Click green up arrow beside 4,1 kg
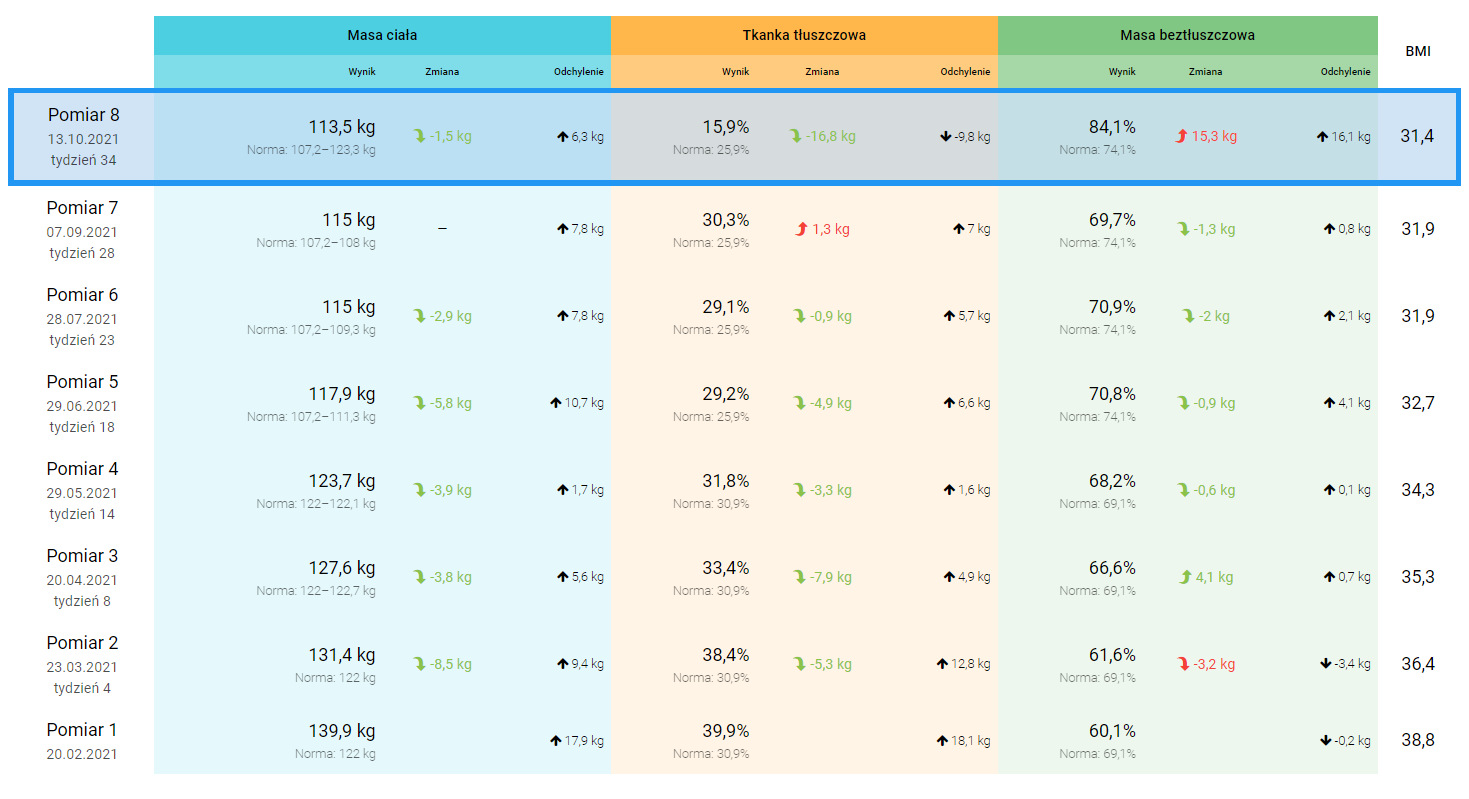This screenshot has width=1469, height=799. 1185,577
